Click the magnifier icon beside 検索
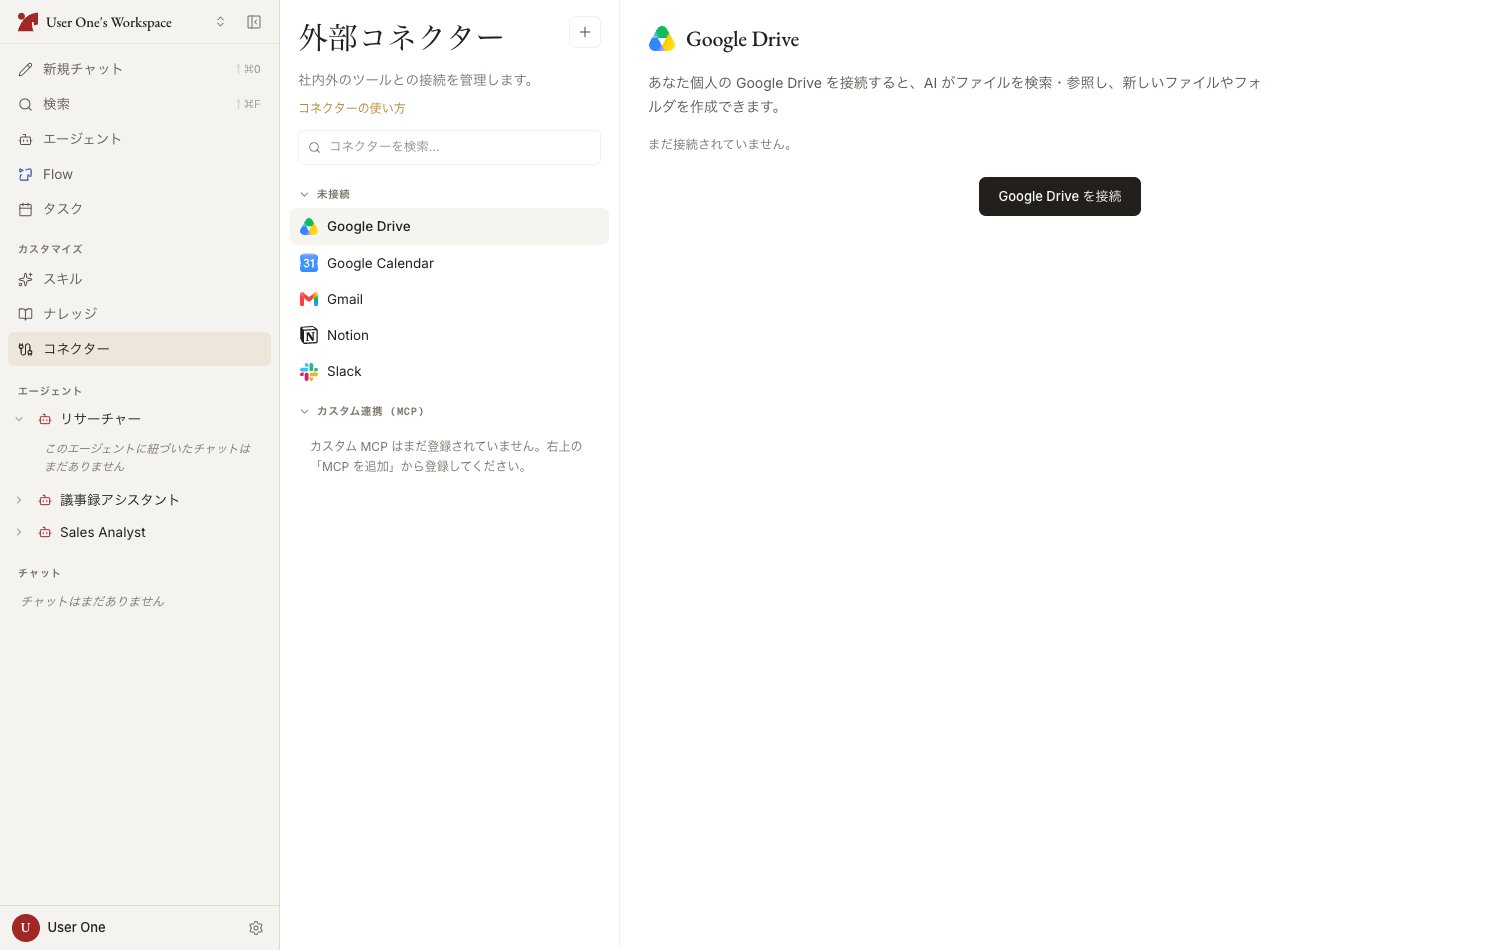Viewport: 1500px width, 950px height. [x=26, y=104]
